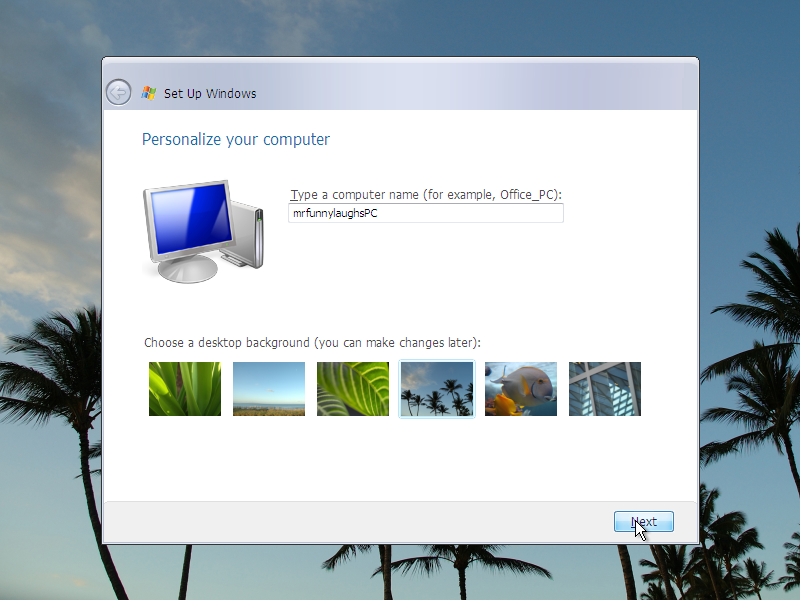Click the Next button

644,521
